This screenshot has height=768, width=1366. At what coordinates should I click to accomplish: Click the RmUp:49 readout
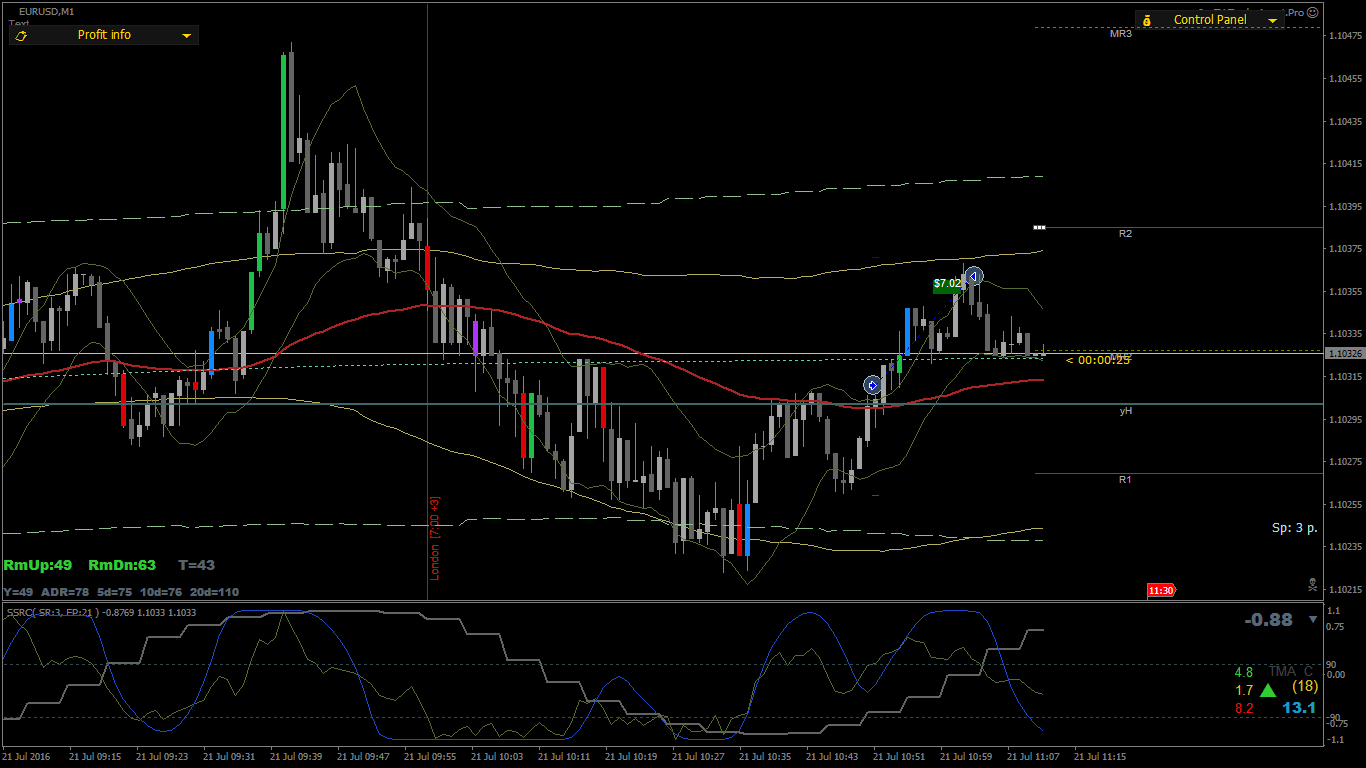point(38,566)
